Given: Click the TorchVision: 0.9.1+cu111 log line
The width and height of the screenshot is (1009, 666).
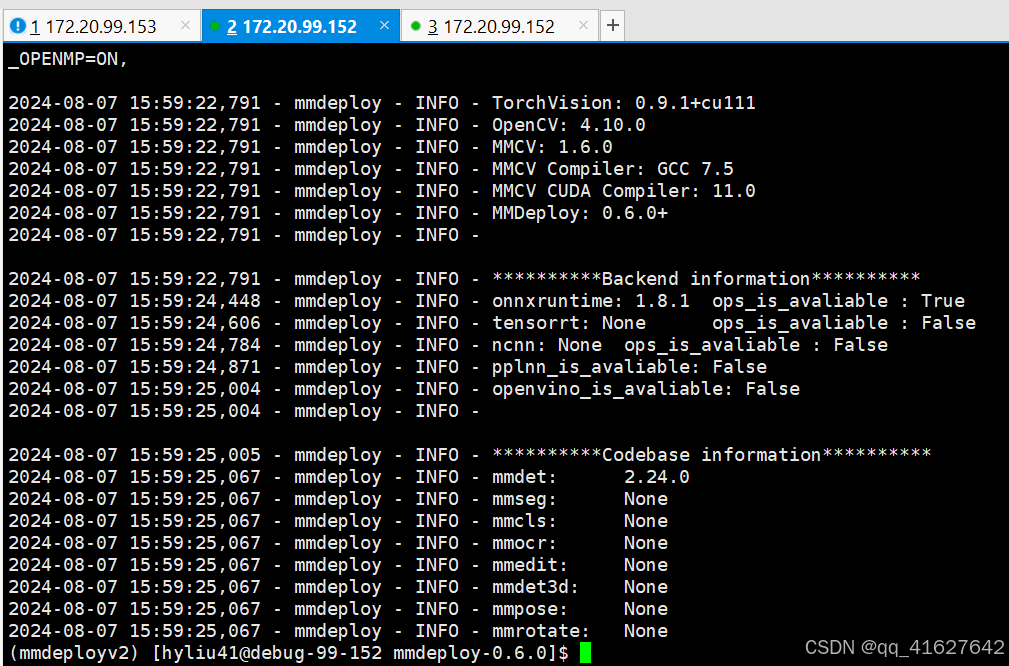Looking at the screenshot, I should [x=623, y=103].
